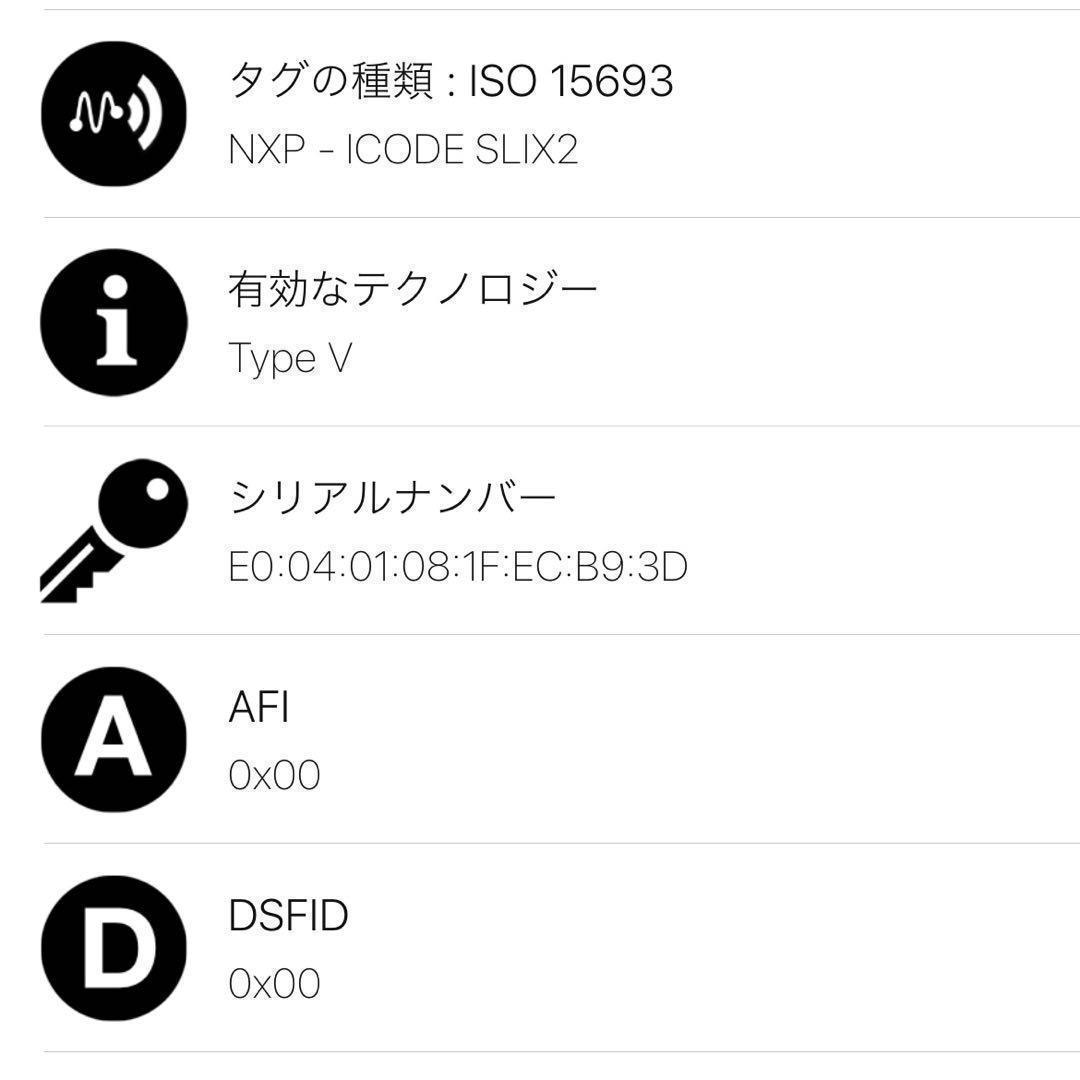Screen dimensions: 1080x1080
Task: Select the DSFID heading text
Action: (x=290, y=915)
